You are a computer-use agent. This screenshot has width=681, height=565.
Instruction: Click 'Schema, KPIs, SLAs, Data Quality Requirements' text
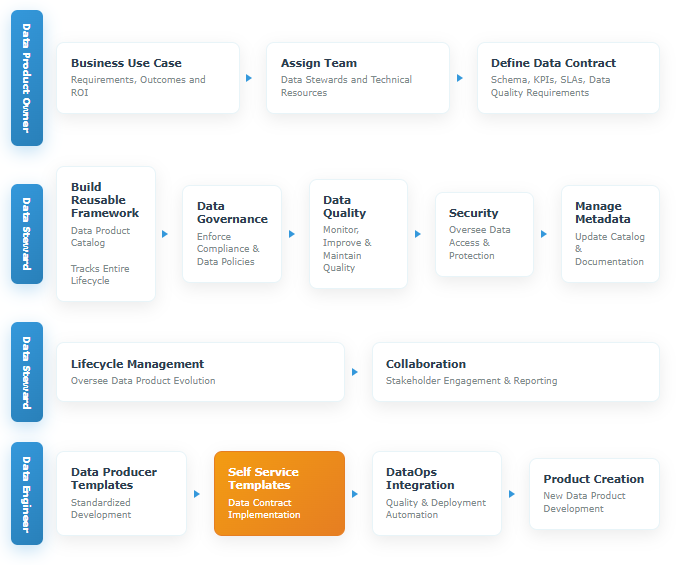point(550,86)
